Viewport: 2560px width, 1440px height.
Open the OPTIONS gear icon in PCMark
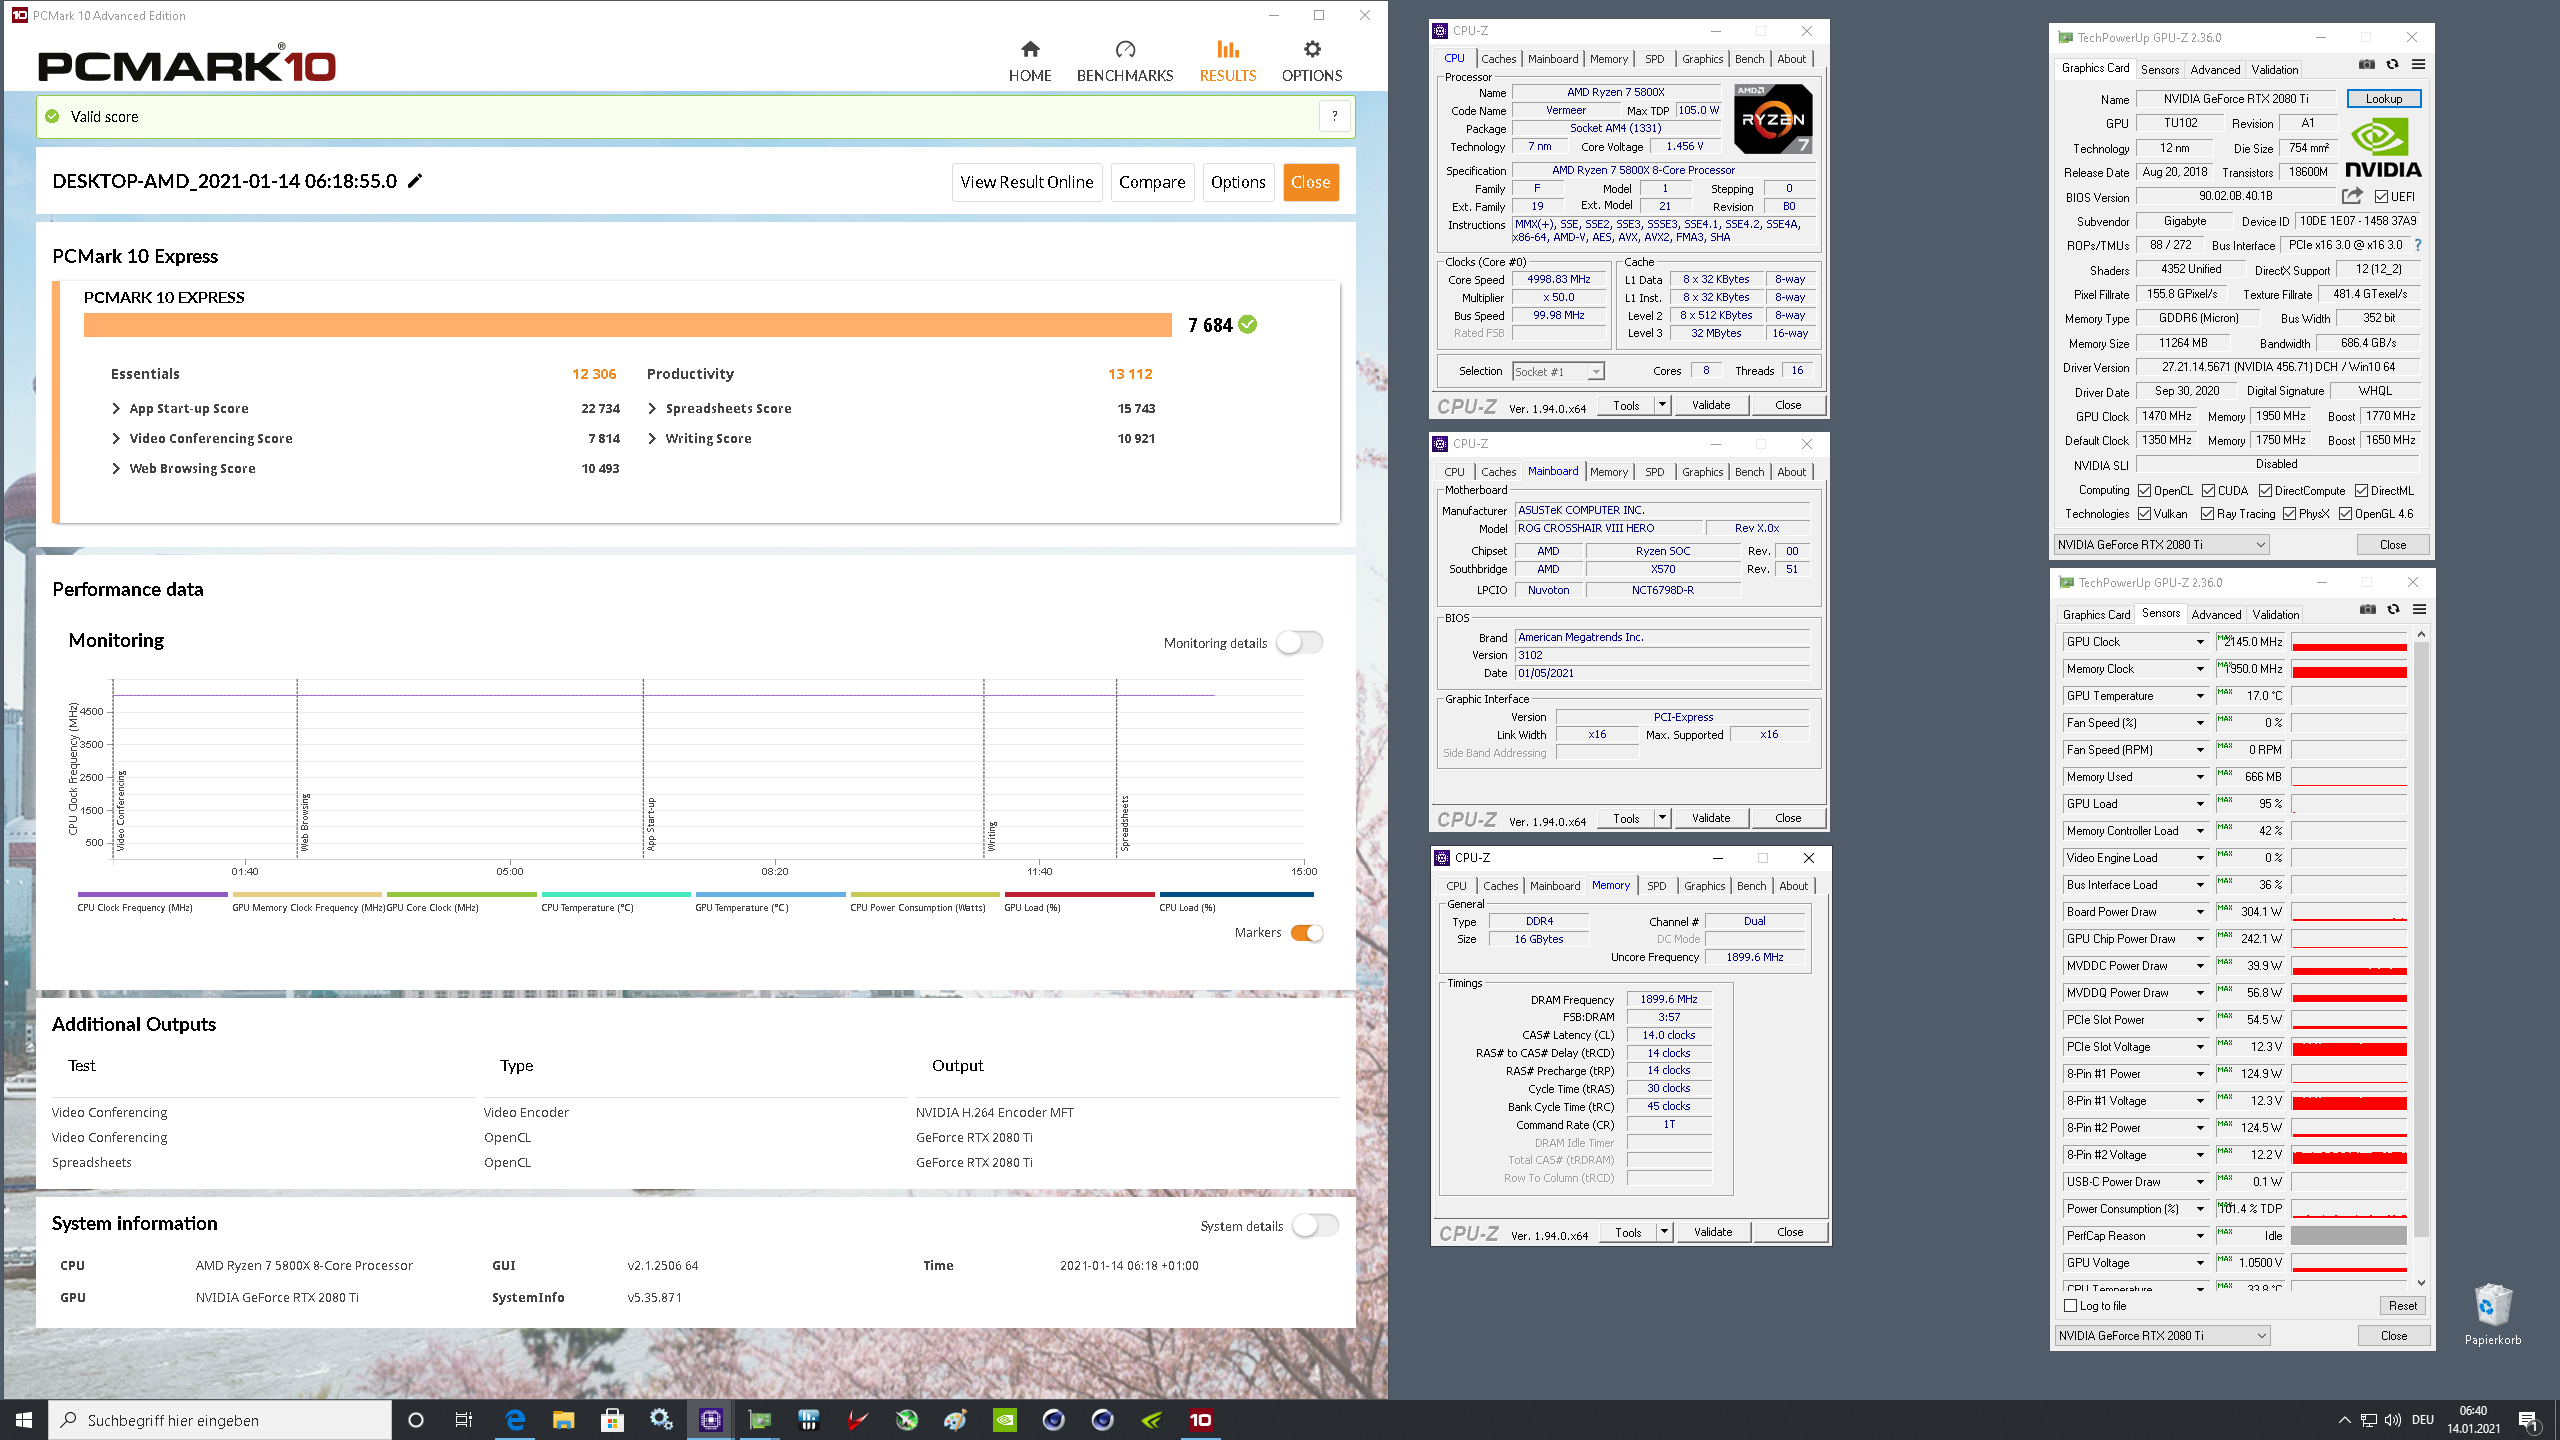pyautogui.click(x=1312, y=49)
